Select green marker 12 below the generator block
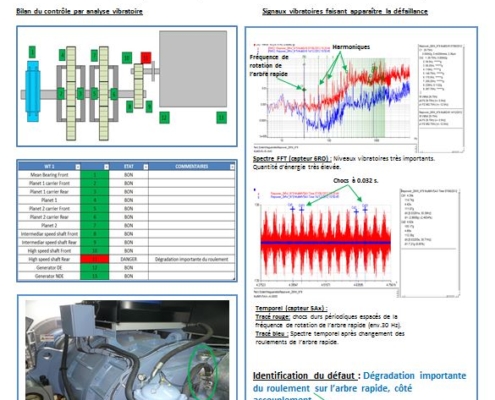The height and width of the screenshot is (400, 495). (x=164, y=117)
